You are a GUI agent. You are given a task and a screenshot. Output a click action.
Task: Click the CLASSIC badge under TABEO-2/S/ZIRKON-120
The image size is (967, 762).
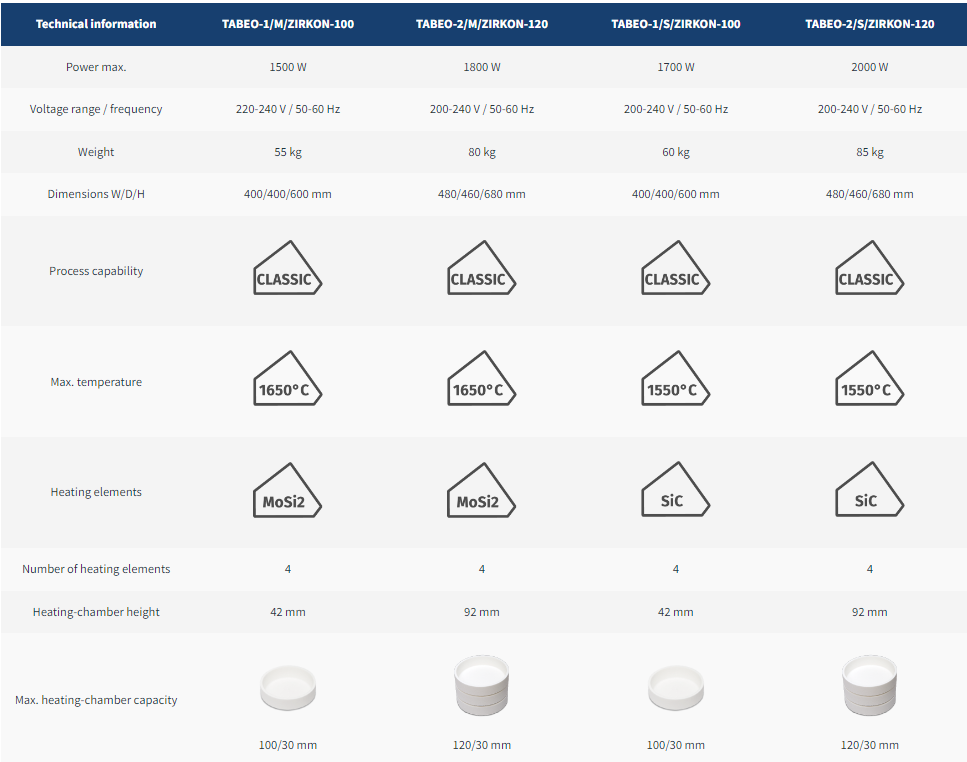[870, 268]
